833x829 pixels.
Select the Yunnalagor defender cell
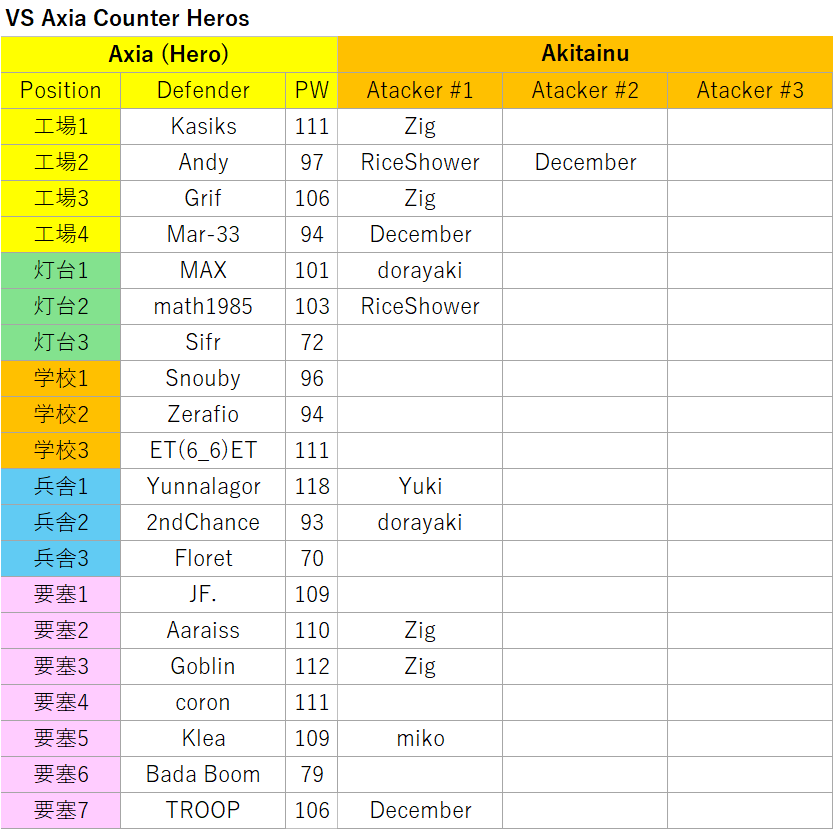point(203,486)
